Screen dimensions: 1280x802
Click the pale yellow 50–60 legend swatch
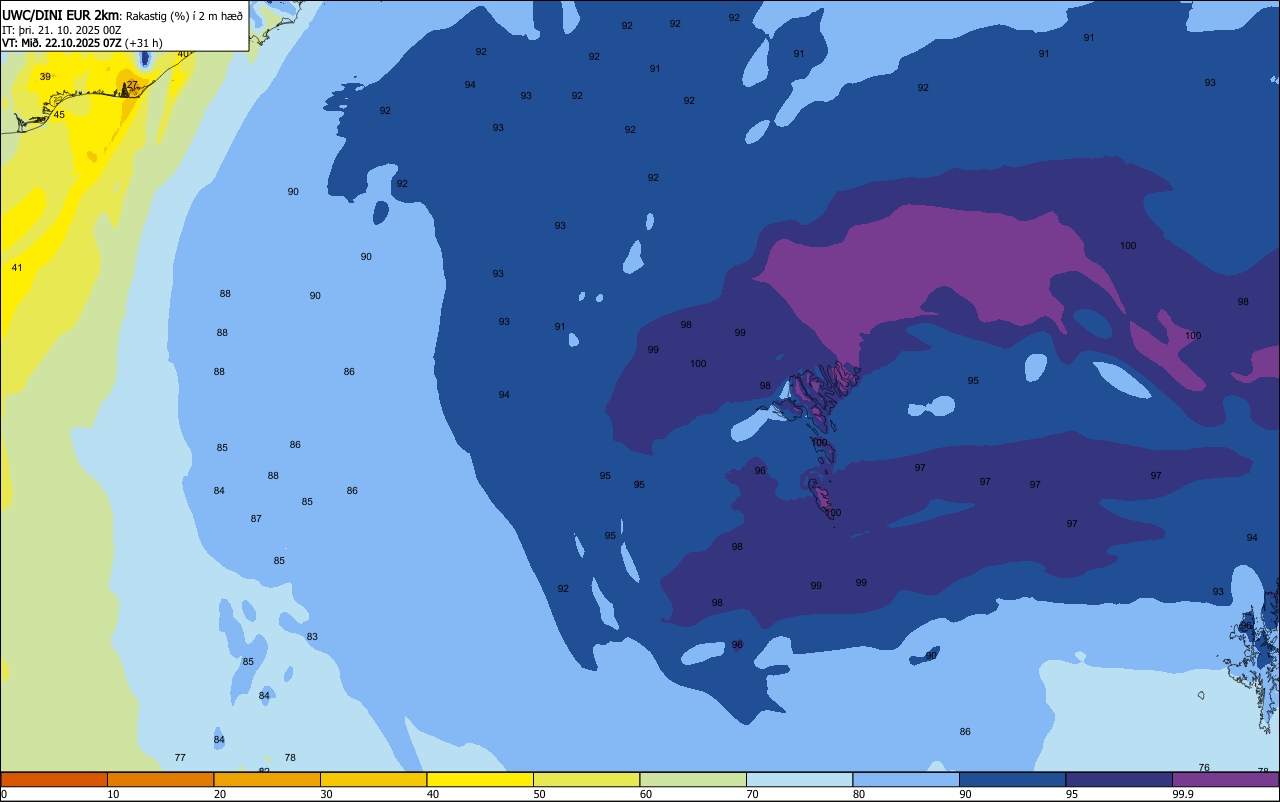pos(586,779)
